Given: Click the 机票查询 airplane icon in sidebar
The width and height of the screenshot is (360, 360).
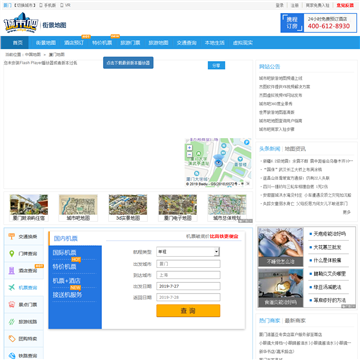Looking at the screenshot, I should (12, 287).
